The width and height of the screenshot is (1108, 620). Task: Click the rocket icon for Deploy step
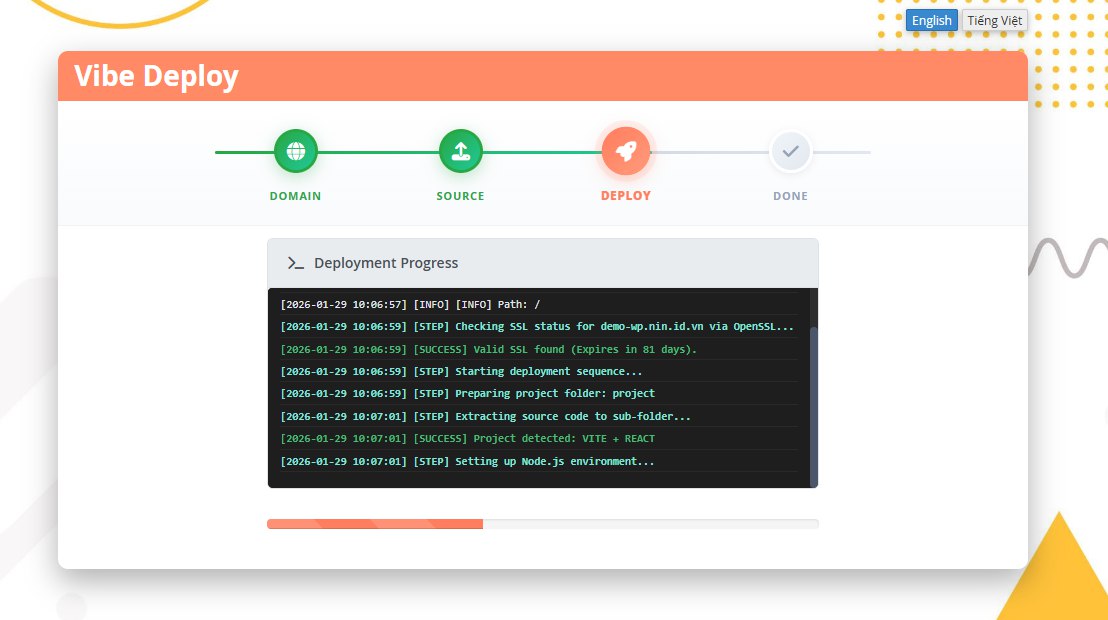[x=626, y=151]
